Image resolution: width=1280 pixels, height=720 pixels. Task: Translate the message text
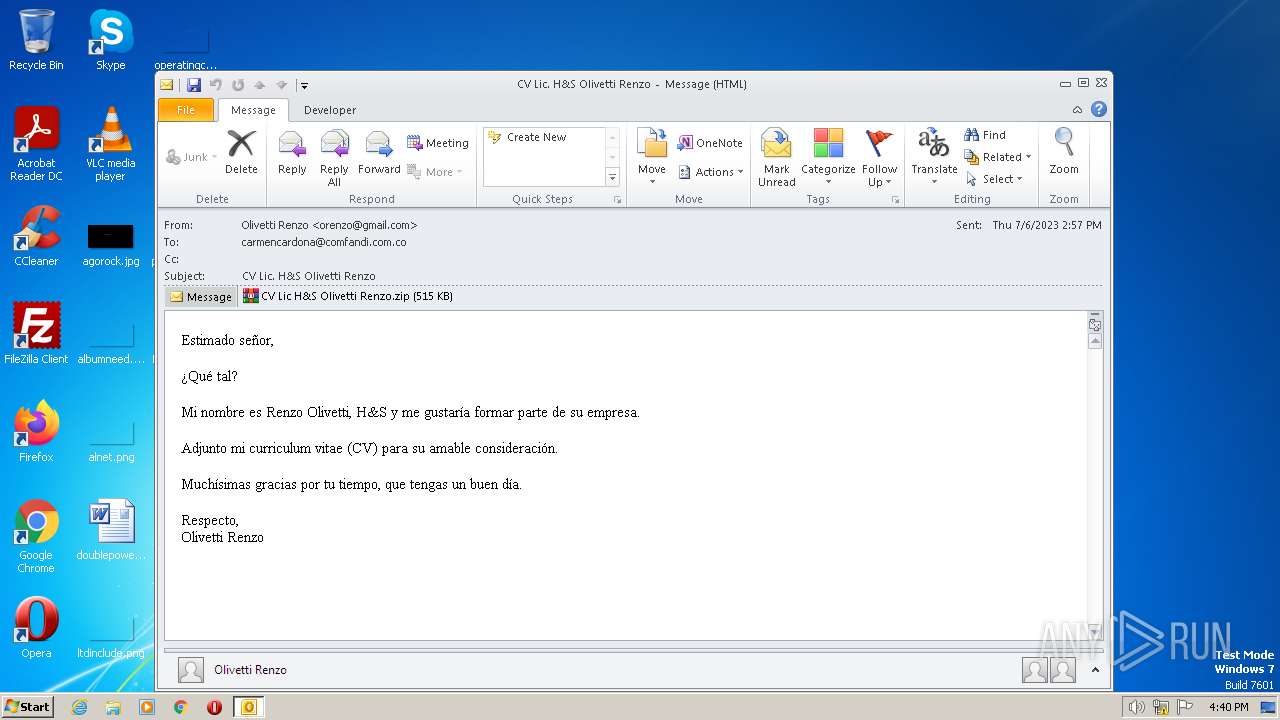click(x=934, y=157)
